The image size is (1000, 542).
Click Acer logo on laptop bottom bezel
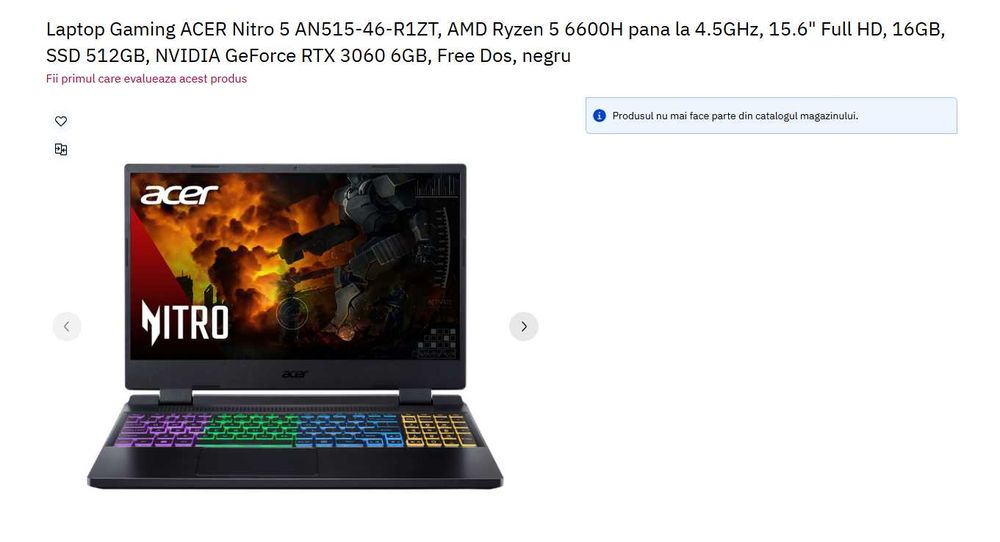tap(295, 374)
